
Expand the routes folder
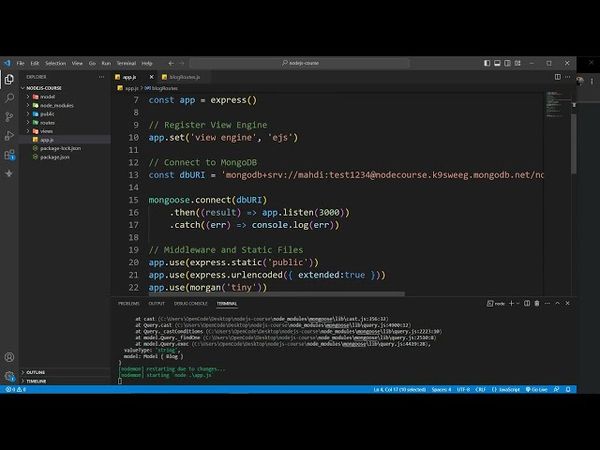coord(28,122)
